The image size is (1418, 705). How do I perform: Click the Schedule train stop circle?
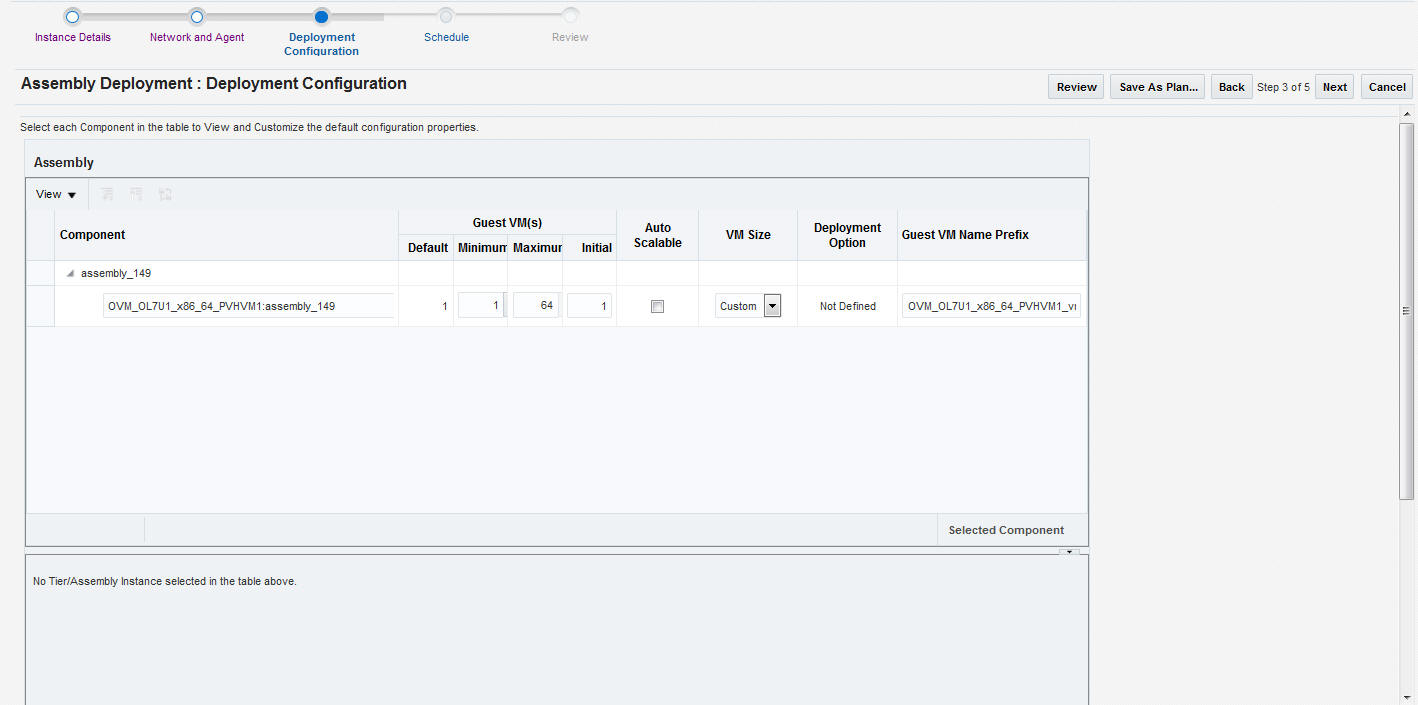pyautogui.click(x=446, y=16)
